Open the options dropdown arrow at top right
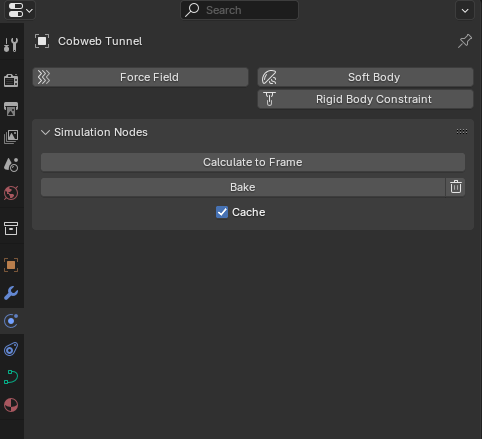This screenshot has height=439, width=482. (465, 10)
